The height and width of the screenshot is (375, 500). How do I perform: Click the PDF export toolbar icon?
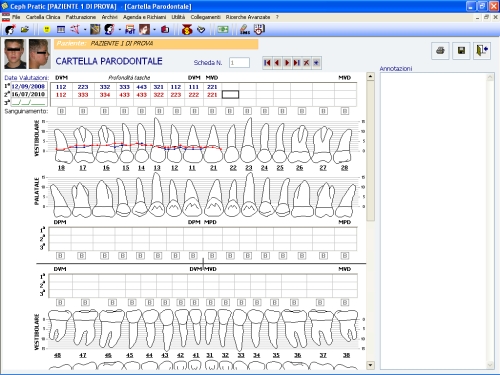click(x=130, y=30)
